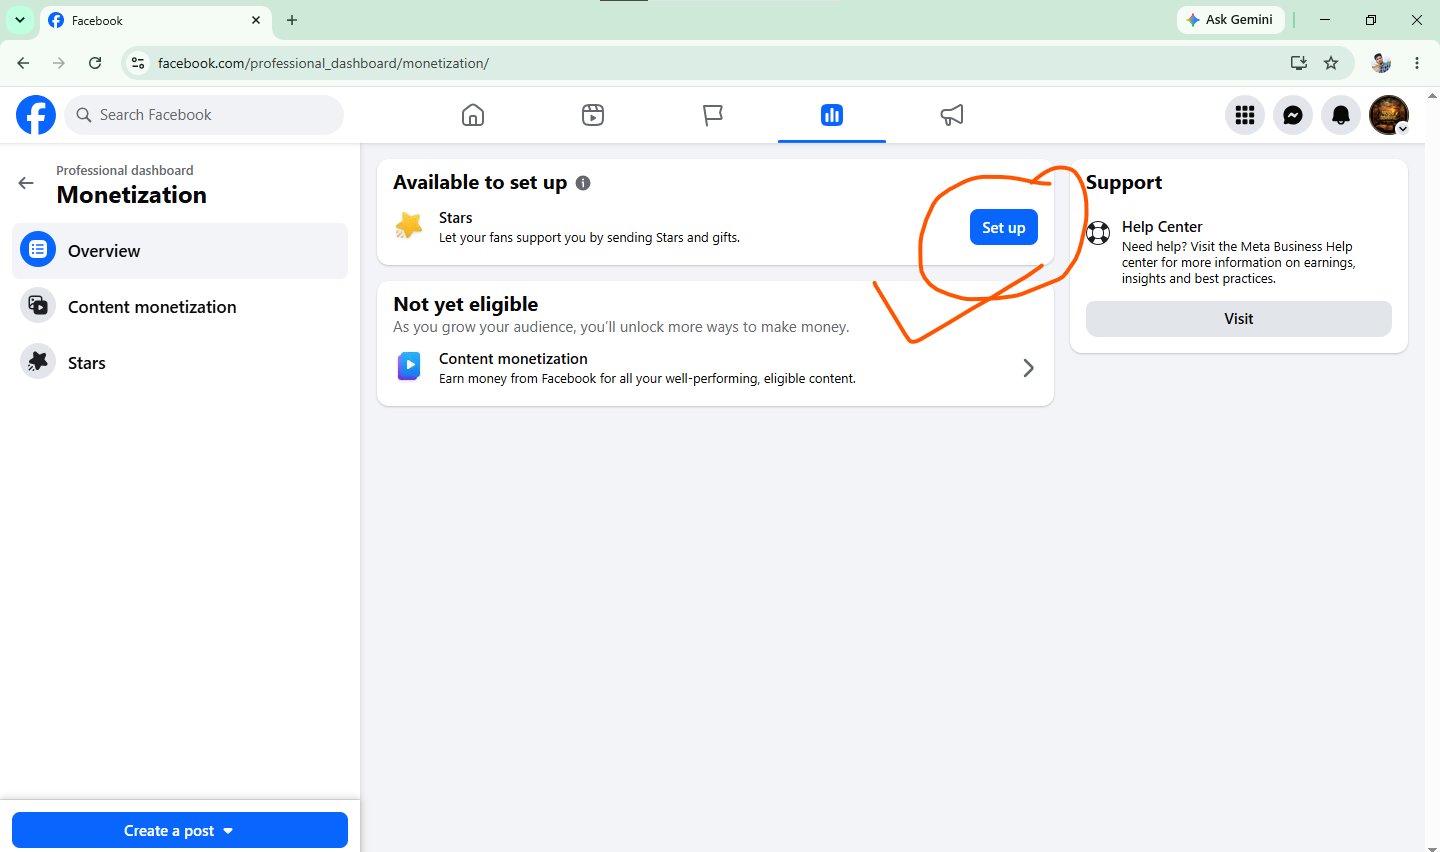The width and height of the screenshot is (1440, 852).
Task: Click the Set up button for Stars
Action: coord(1004,228)
